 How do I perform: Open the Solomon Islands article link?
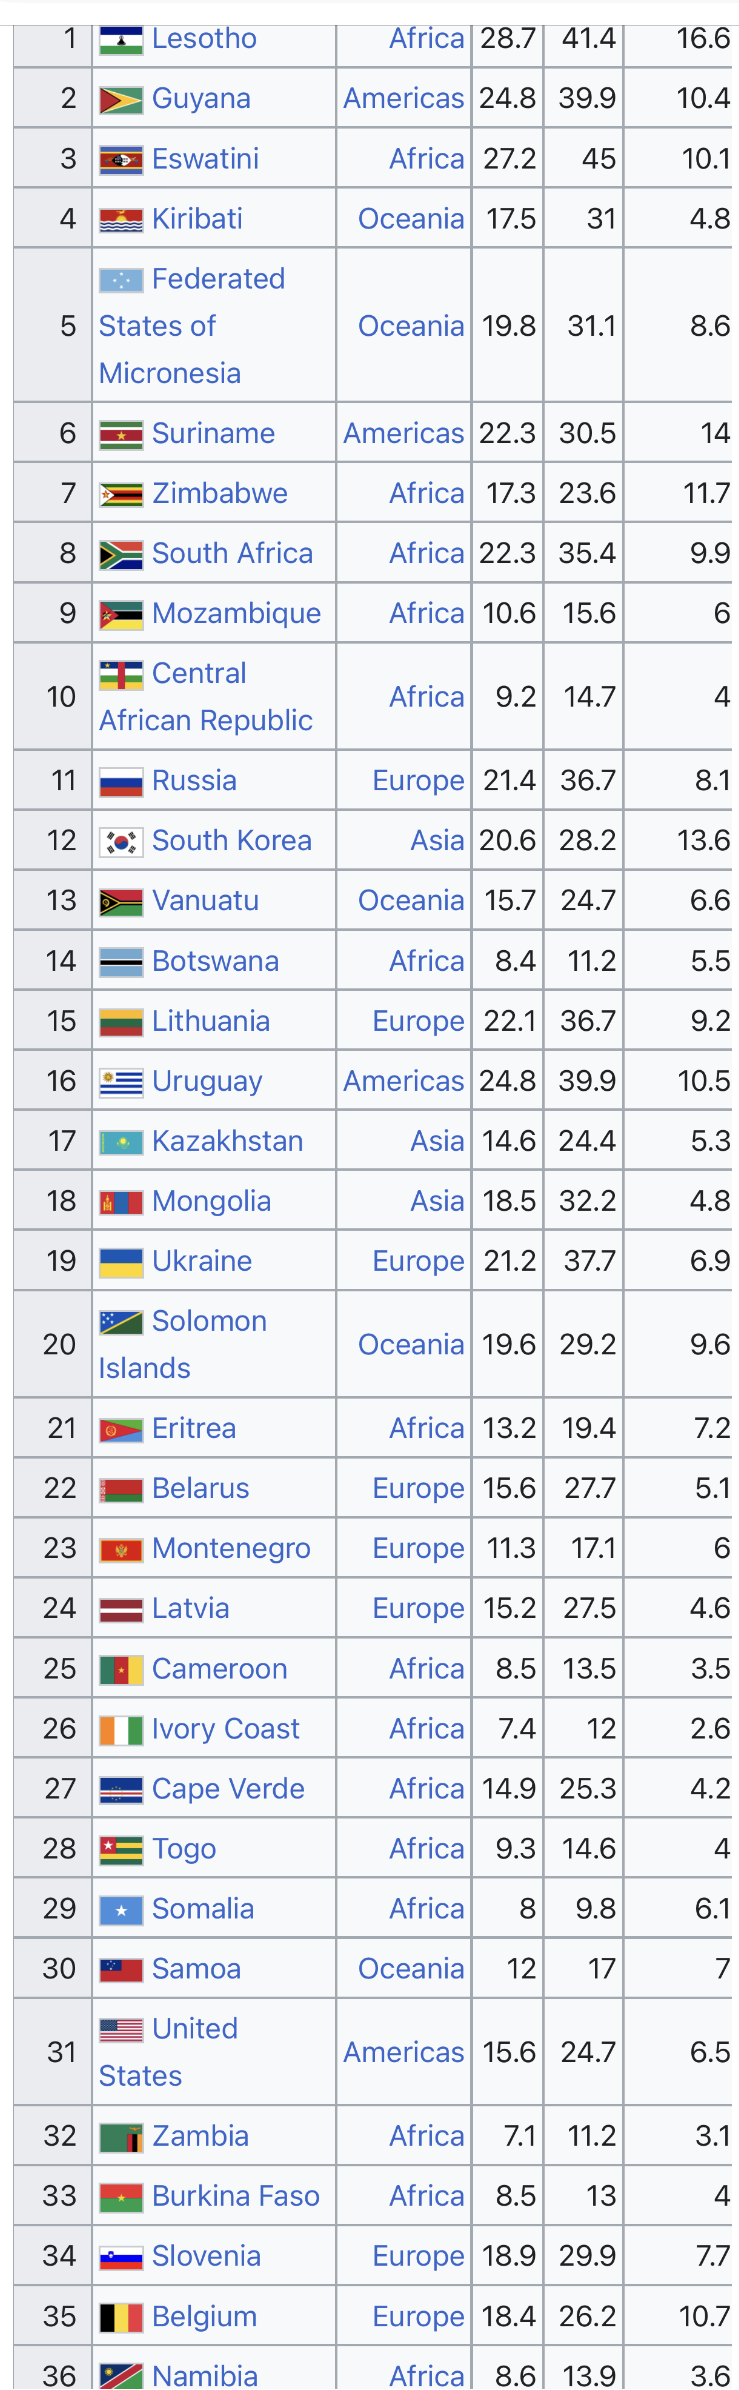click(x=183, y=1344)
